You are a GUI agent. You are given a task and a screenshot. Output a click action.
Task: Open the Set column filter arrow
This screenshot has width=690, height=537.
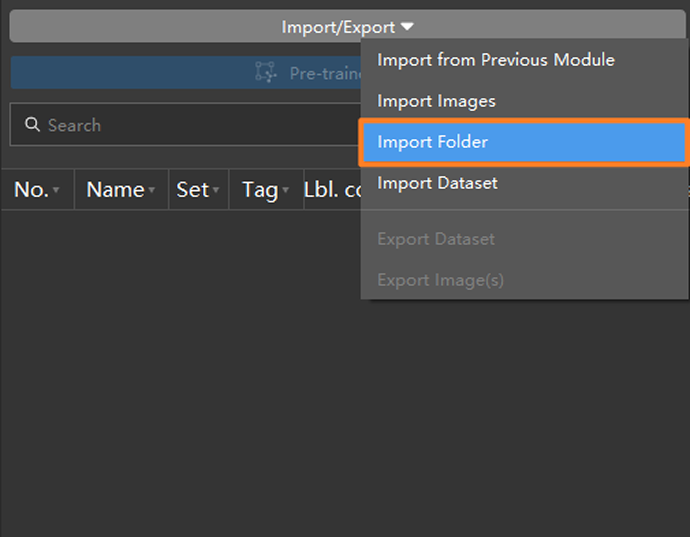[x=216, y=190]
